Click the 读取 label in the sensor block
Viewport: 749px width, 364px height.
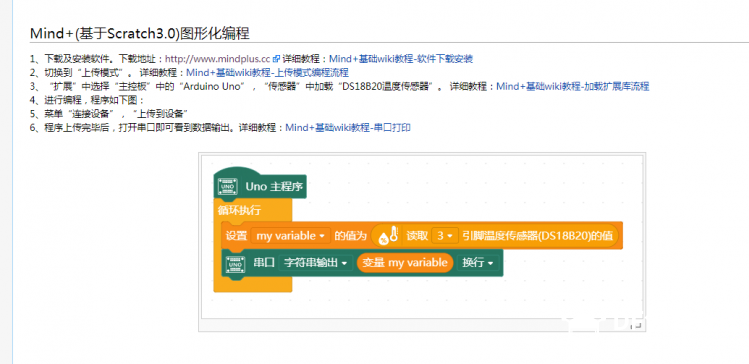click(x=417, y=236)
